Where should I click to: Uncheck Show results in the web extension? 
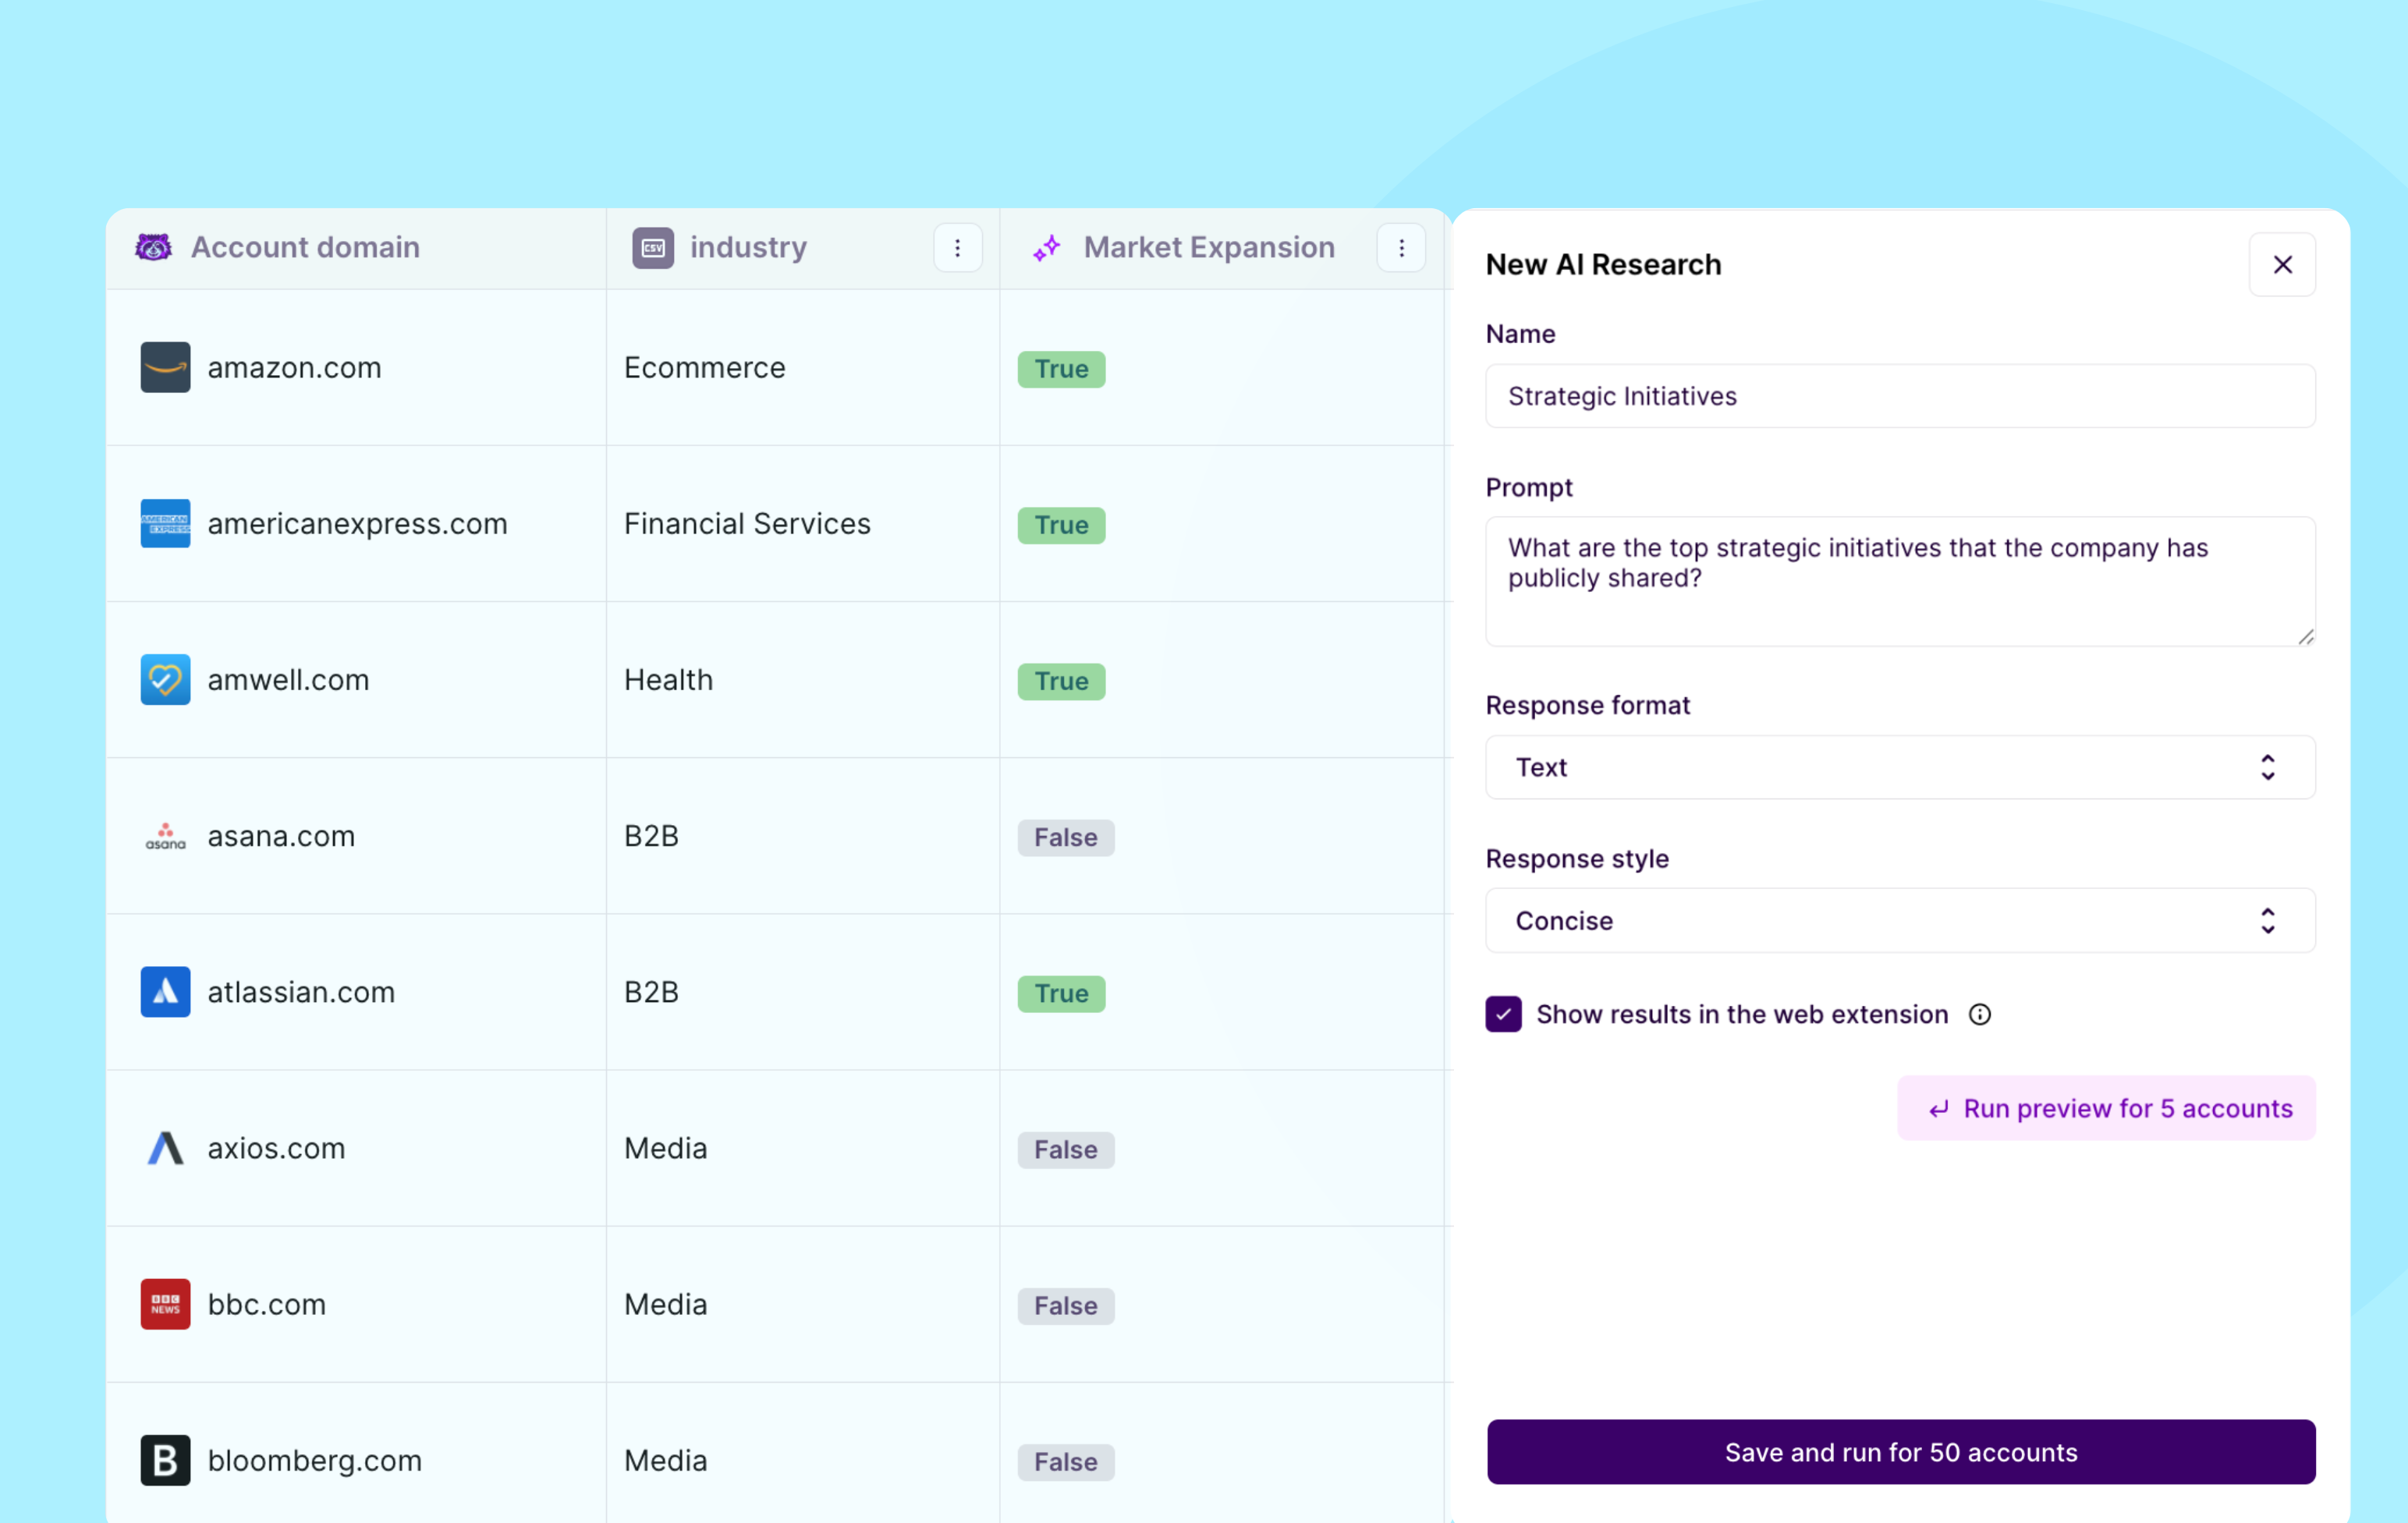pos(1503,1014)
